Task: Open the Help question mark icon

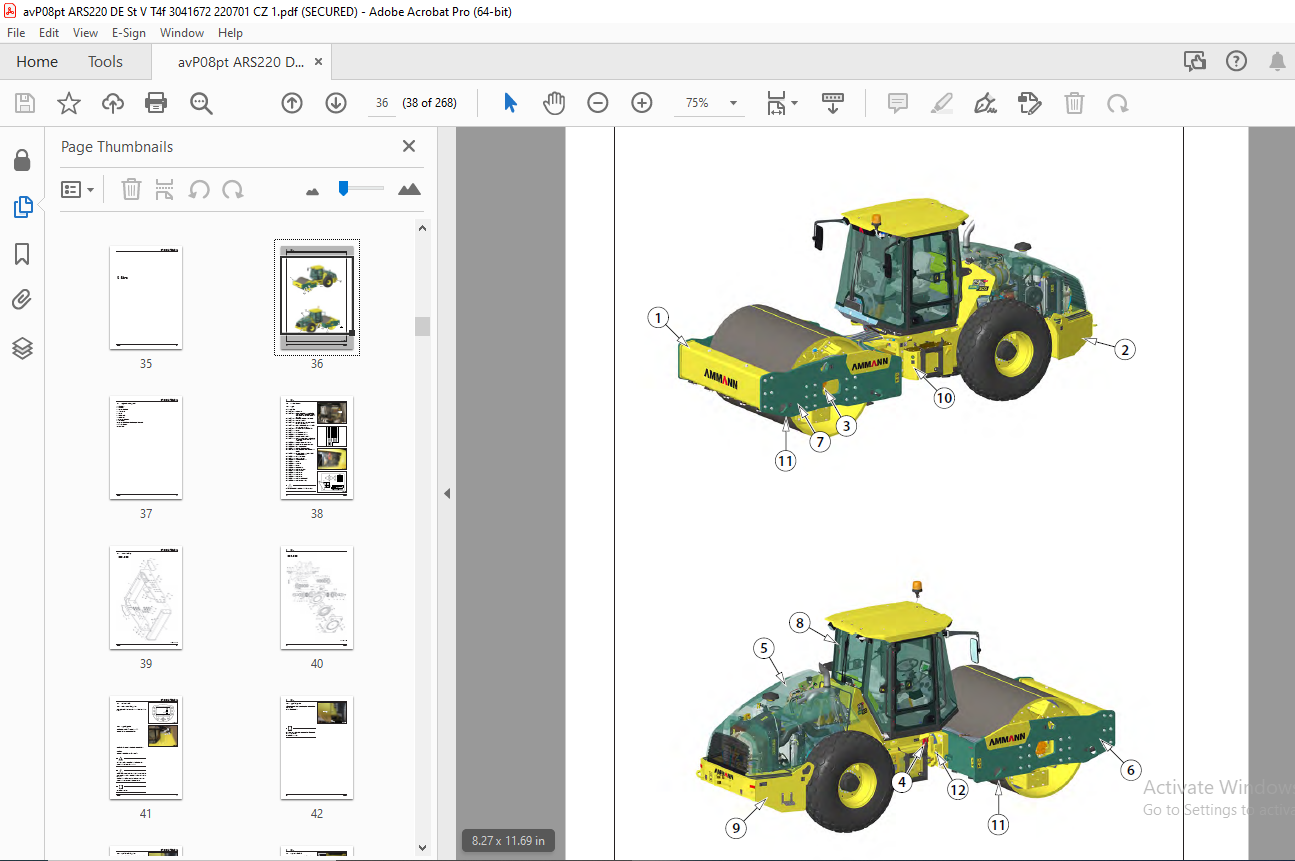Action: click(x=1236, y=62)
